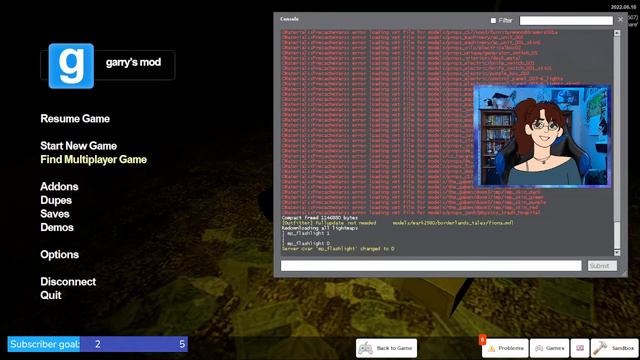The image size is (640, 360).
Task: Click the 'Compact freed' console line
Action: (320, 218)
